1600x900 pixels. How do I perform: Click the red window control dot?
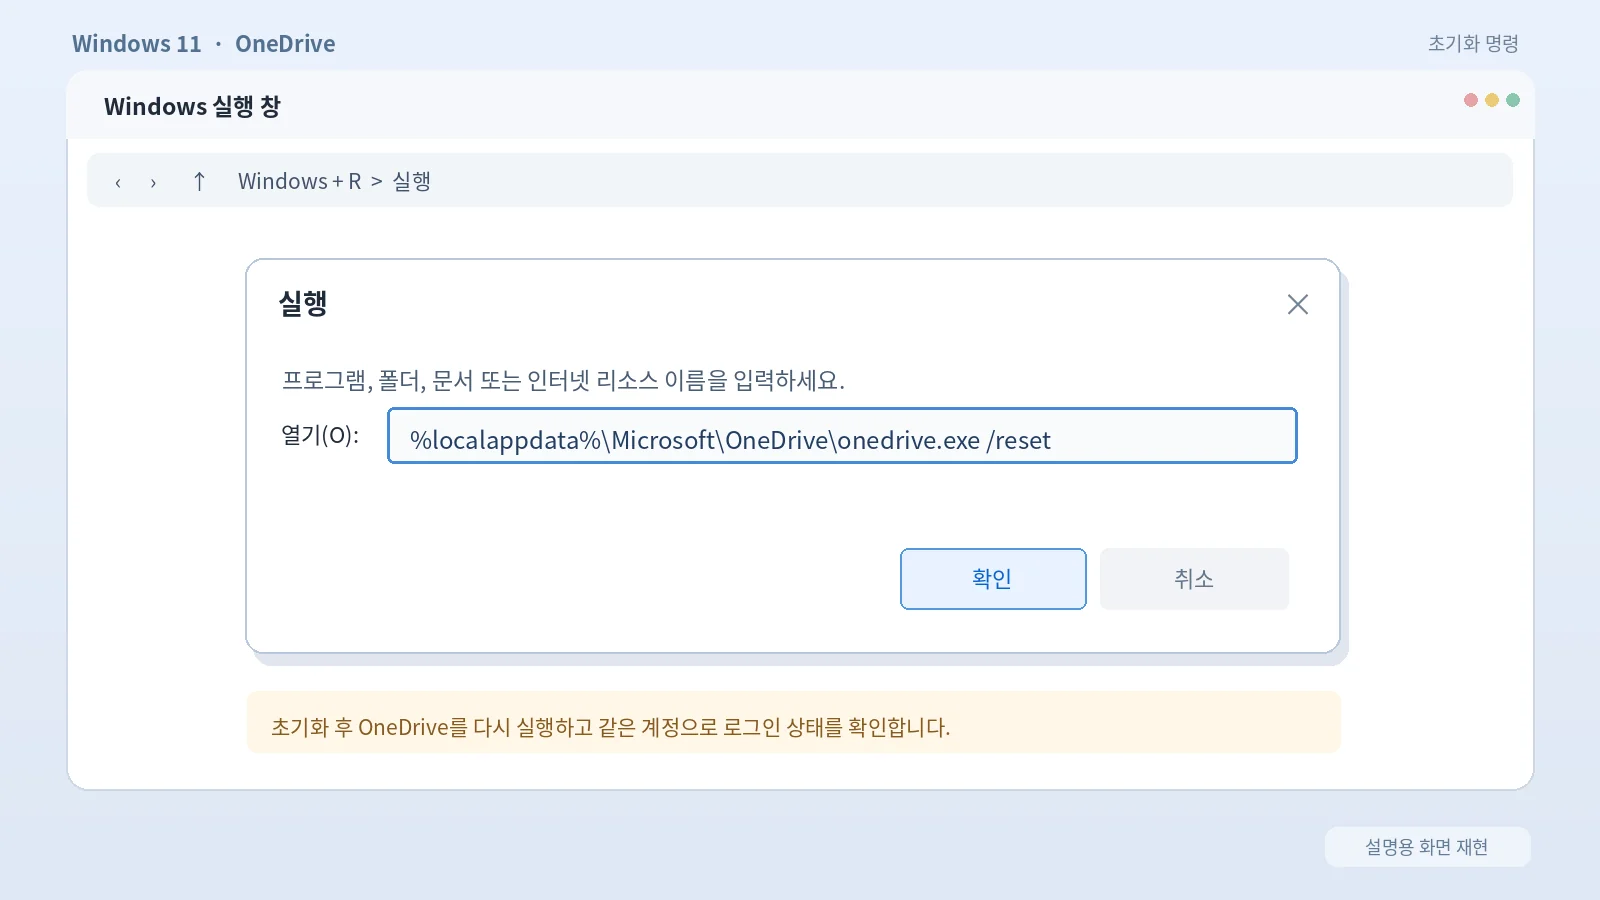click(1471, 100)
